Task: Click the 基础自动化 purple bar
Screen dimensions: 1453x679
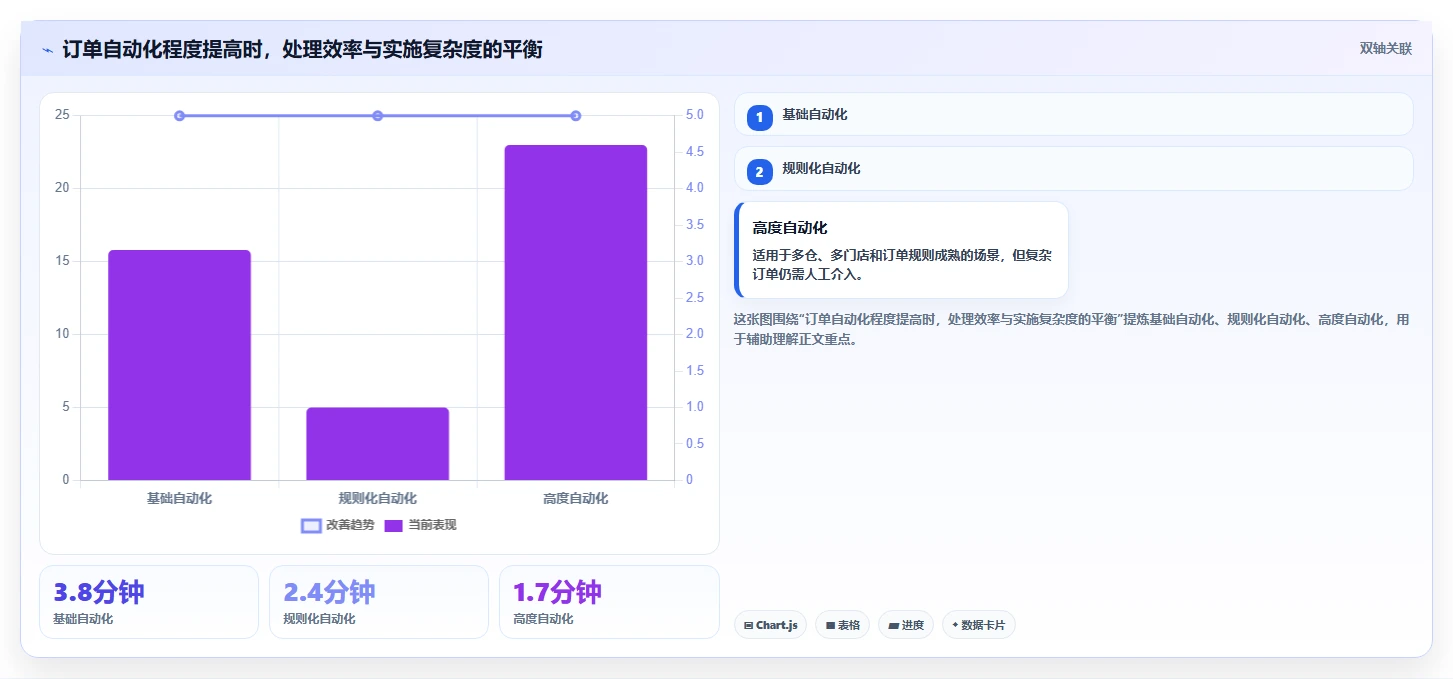Action: pos(179,365)
